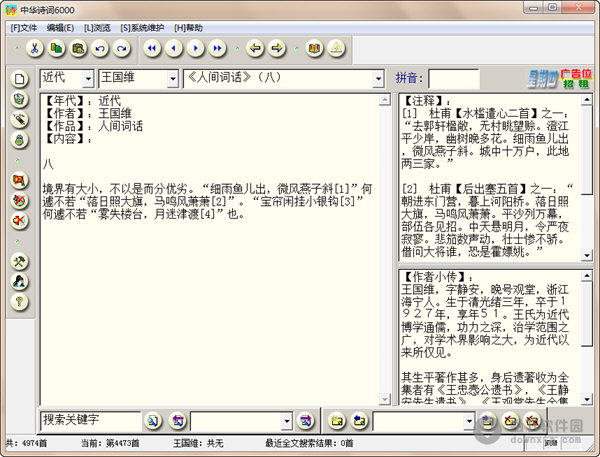600x457 pixels.
Task: Jump to last poem with double-right arrows
Action: pyautogui.click(x=217, y=49)
